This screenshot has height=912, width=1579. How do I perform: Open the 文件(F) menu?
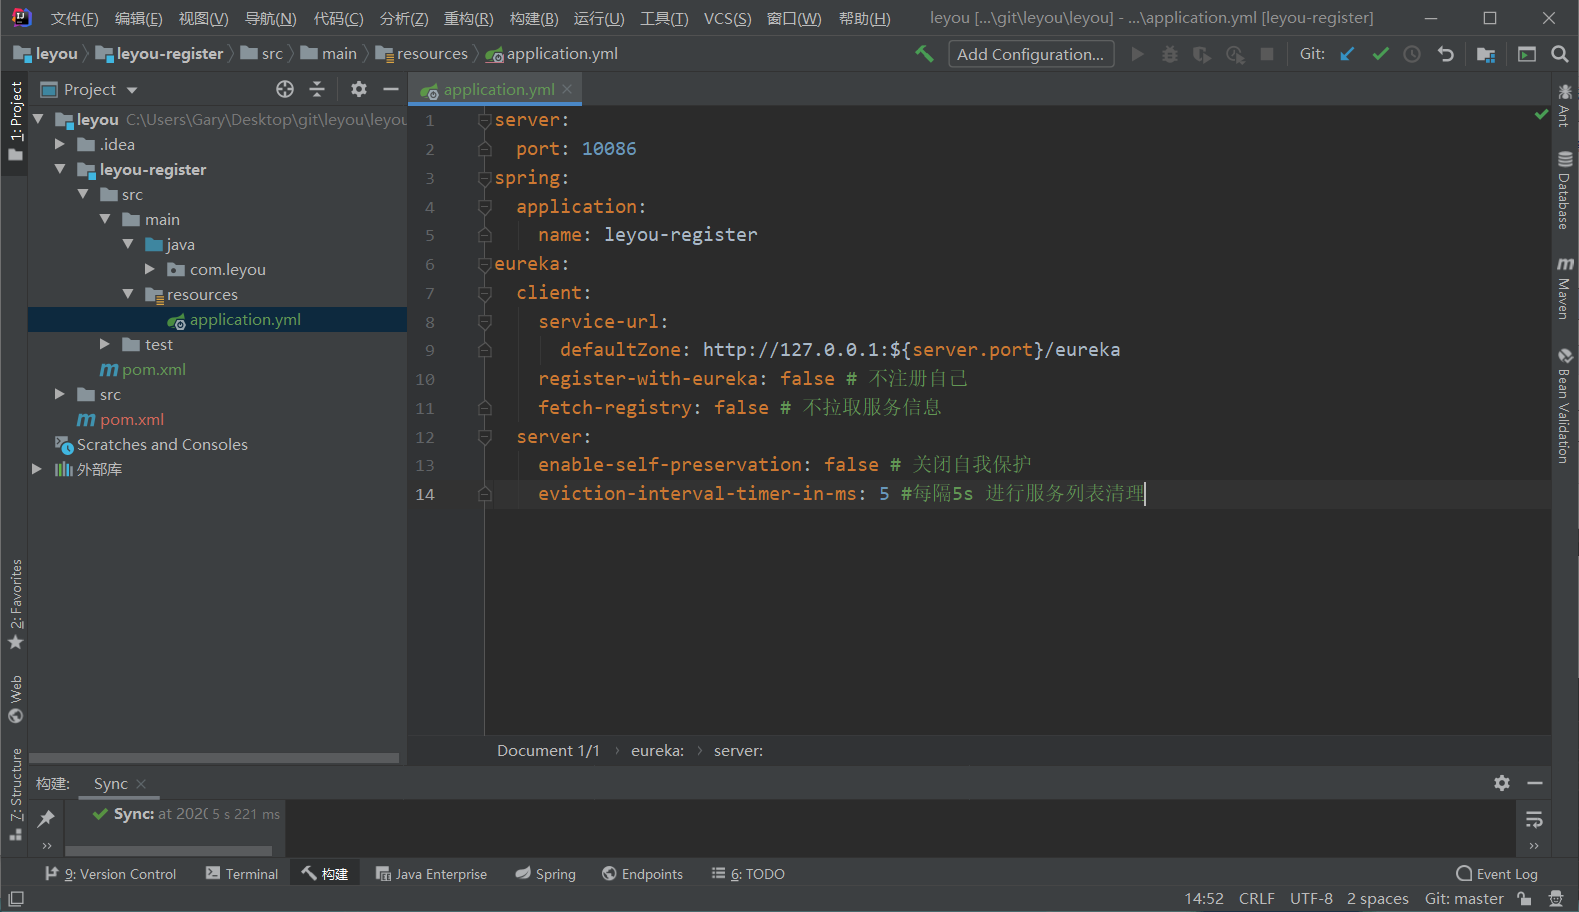(x=74, y=18)
